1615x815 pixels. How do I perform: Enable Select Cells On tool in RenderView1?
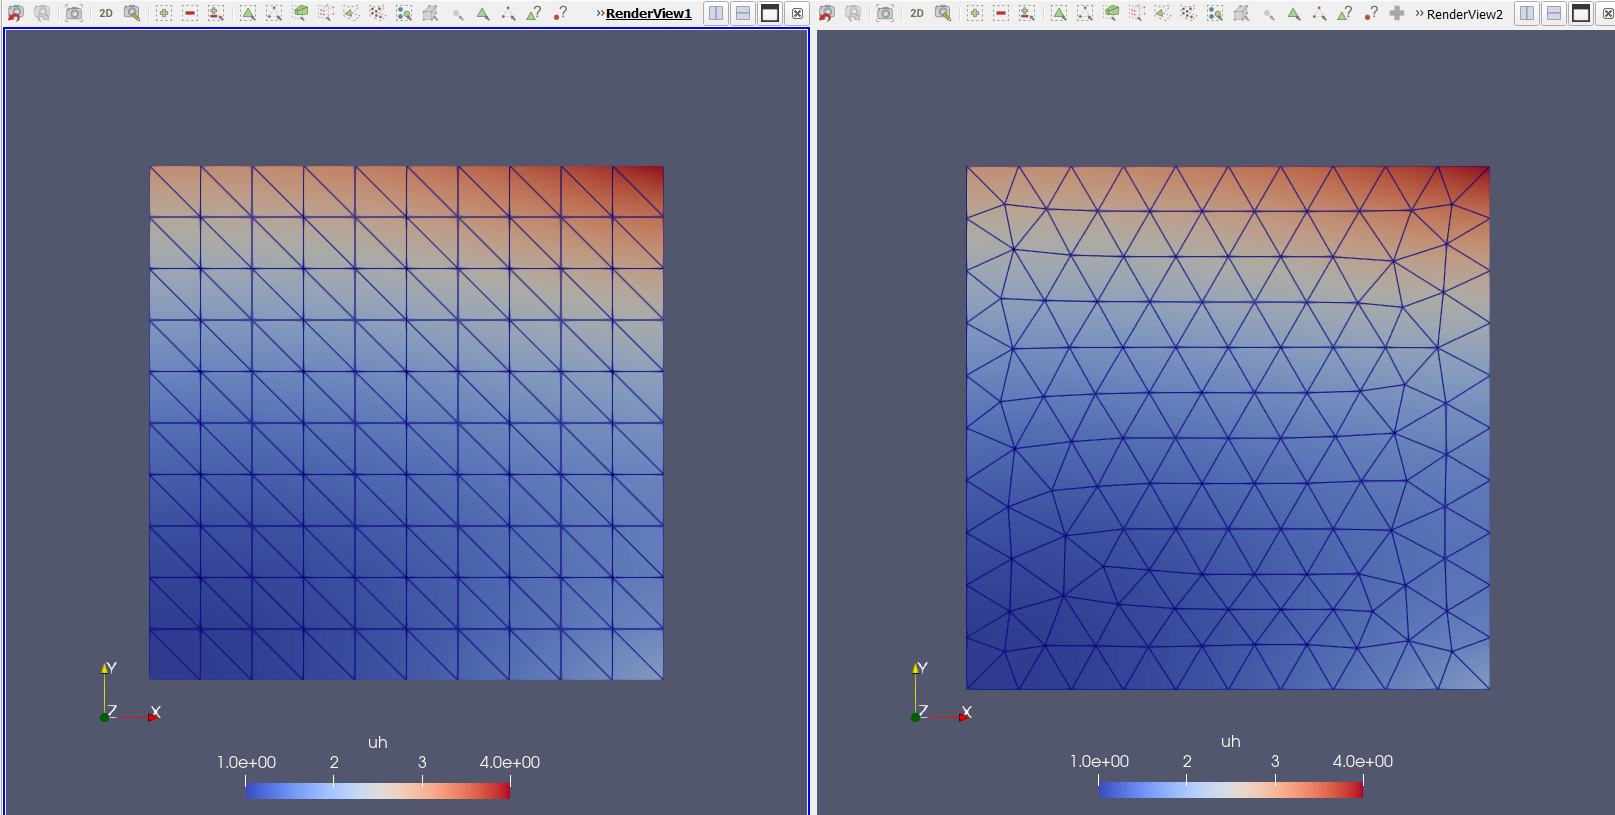pos(248,13)
